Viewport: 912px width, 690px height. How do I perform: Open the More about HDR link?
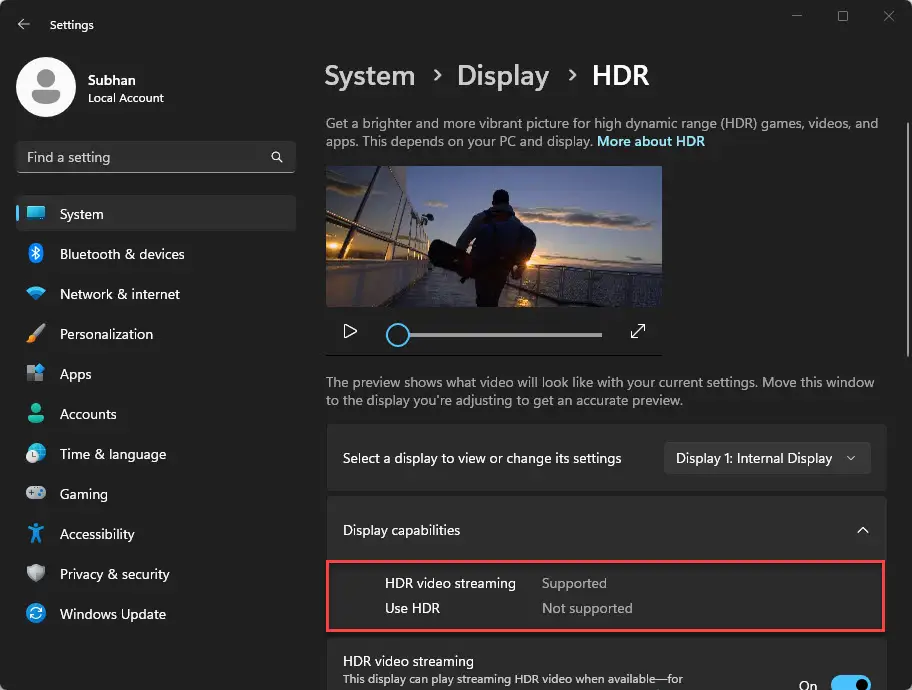[x=651, y=141]
